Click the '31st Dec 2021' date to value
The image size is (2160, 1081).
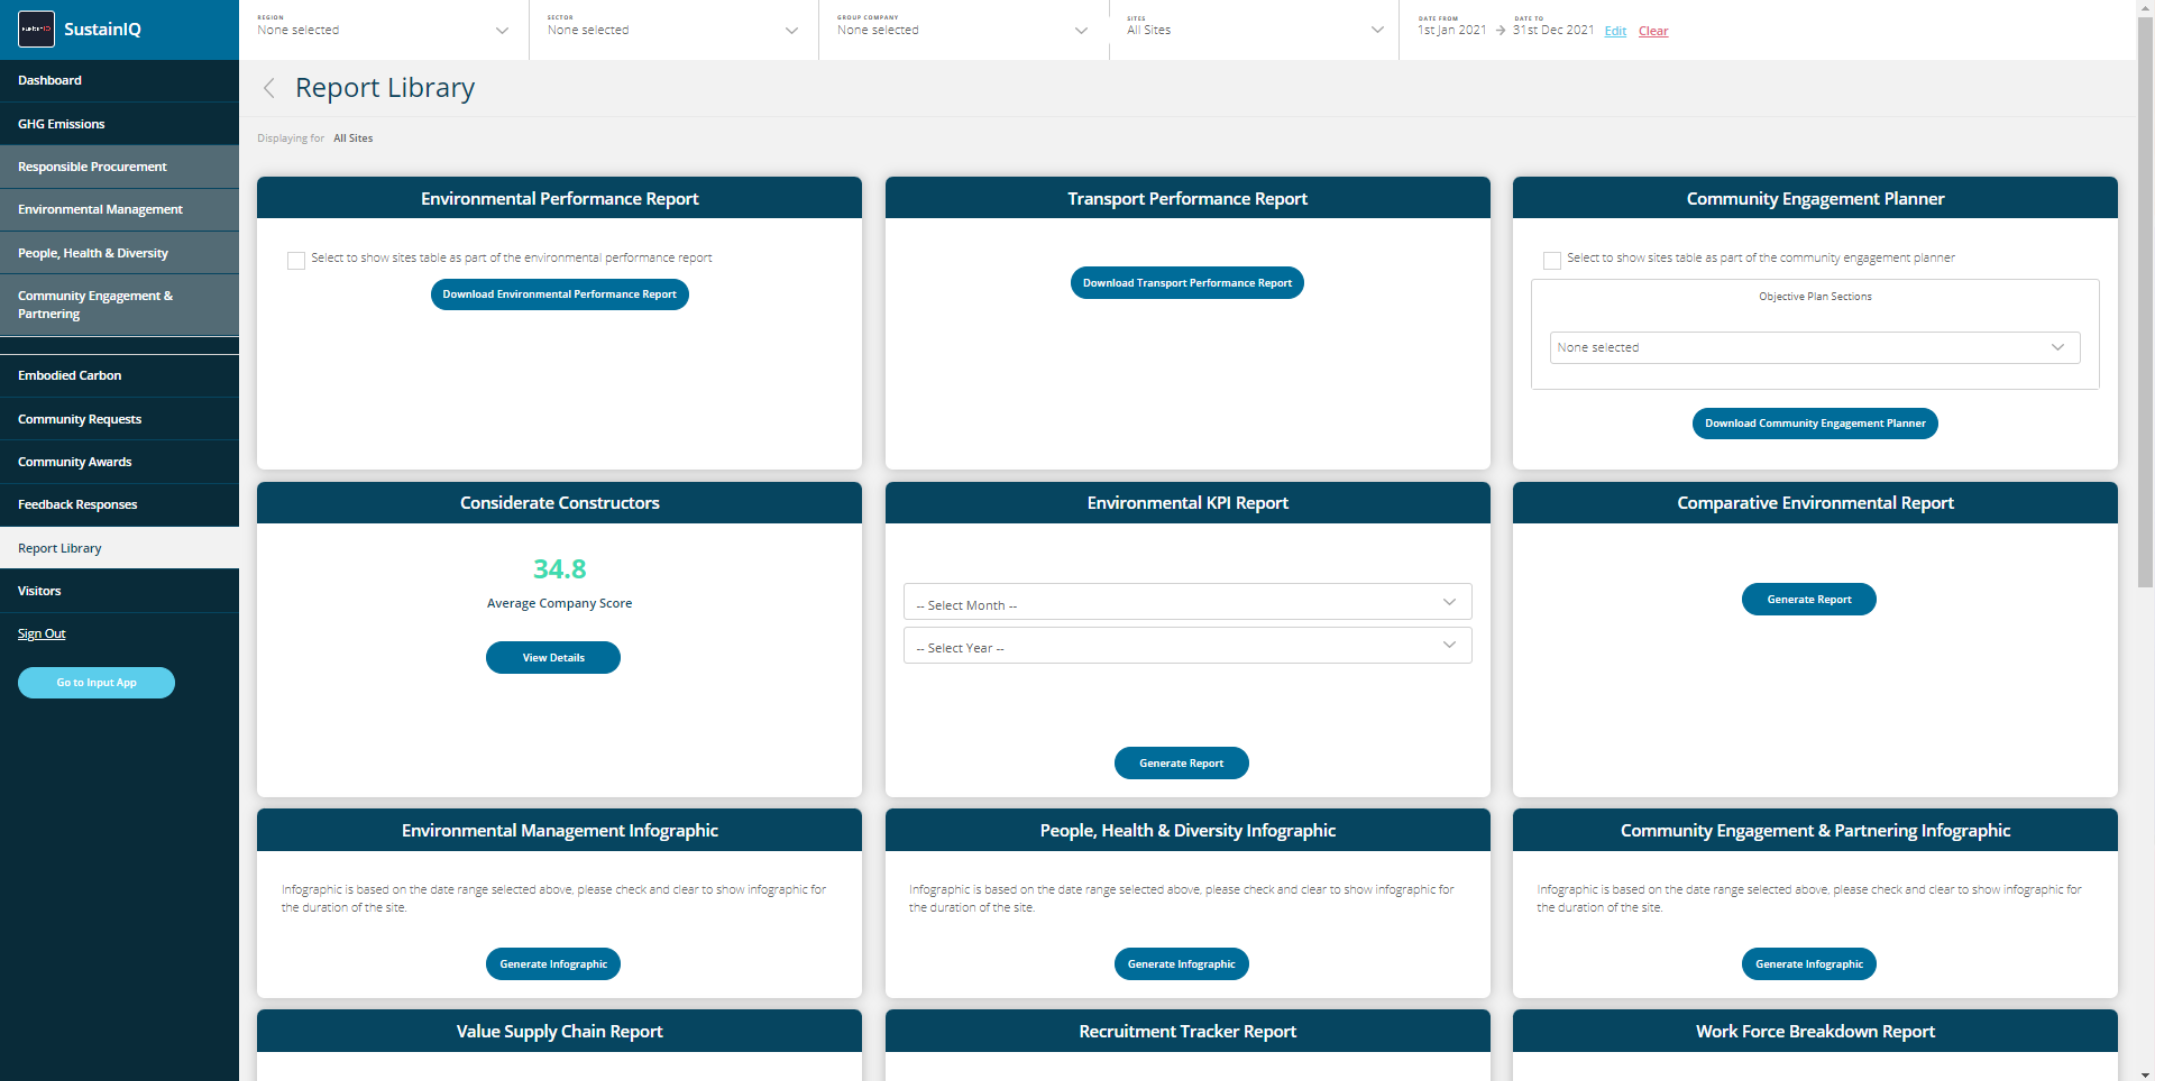click(1553, 30)
